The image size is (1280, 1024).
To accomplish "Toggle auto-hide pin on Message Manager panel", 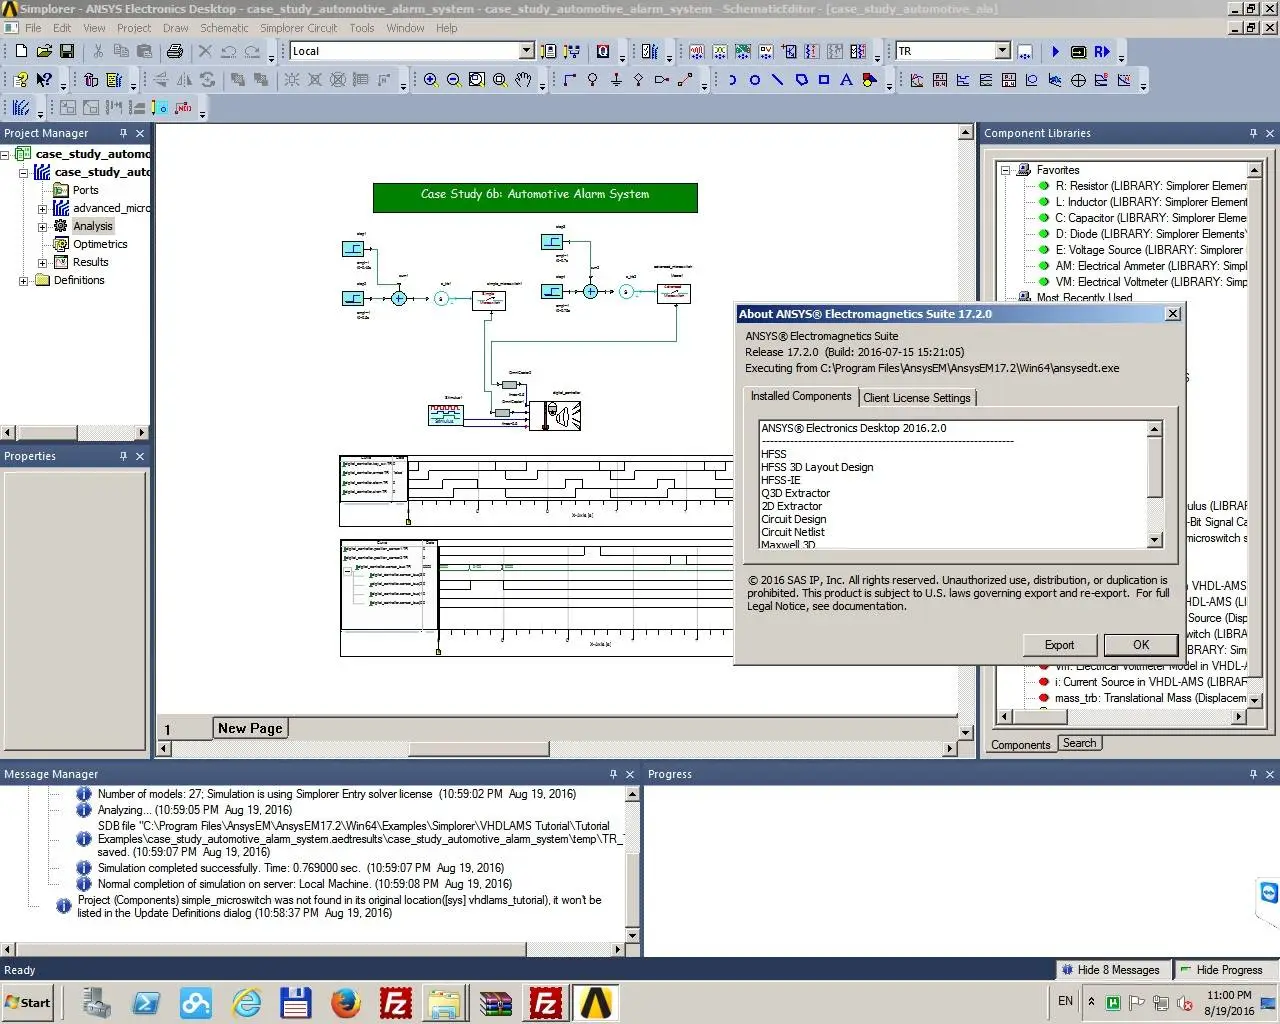I will tap(613, 774).
